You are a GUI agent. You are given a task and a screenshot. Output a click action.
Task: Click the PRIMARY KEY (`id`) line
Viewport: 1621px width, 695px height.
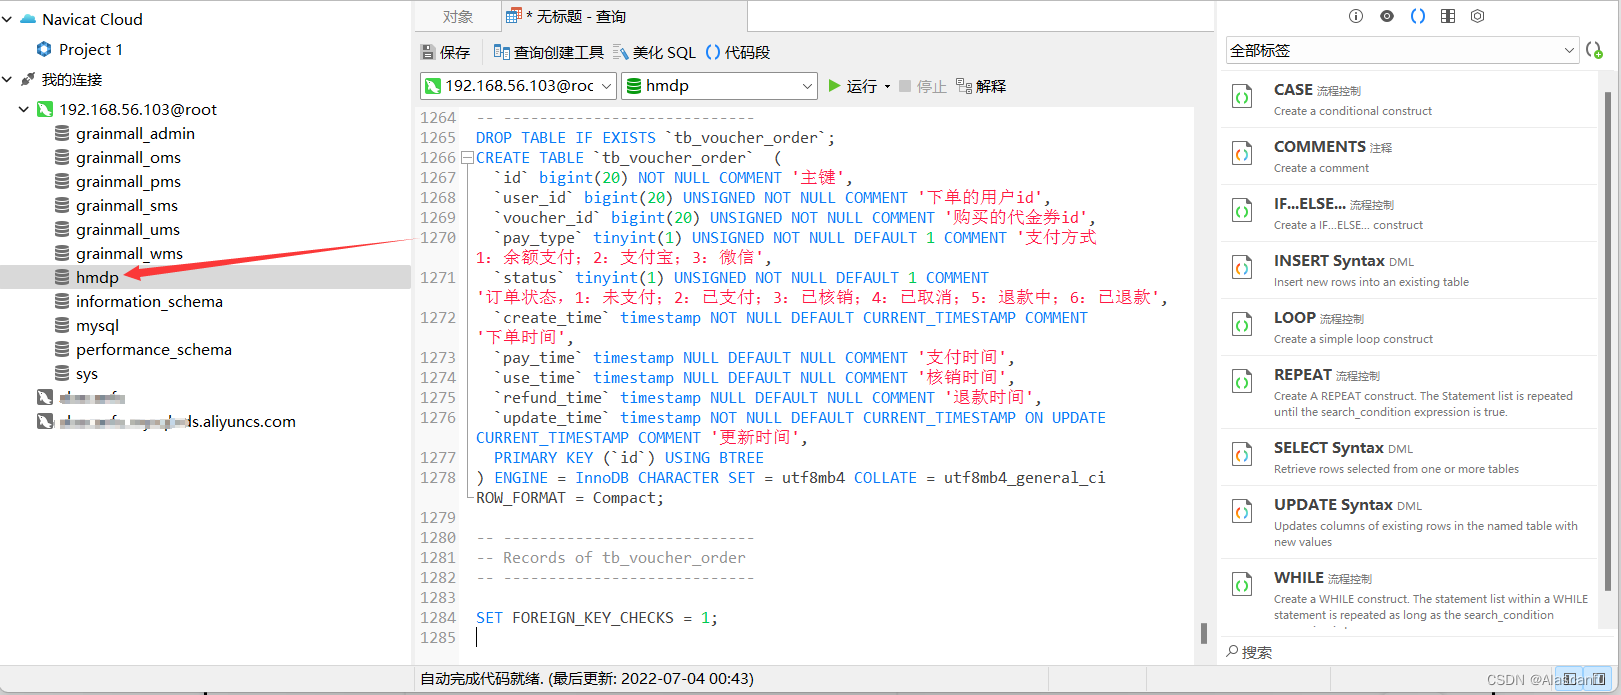[x=629, y=458]
